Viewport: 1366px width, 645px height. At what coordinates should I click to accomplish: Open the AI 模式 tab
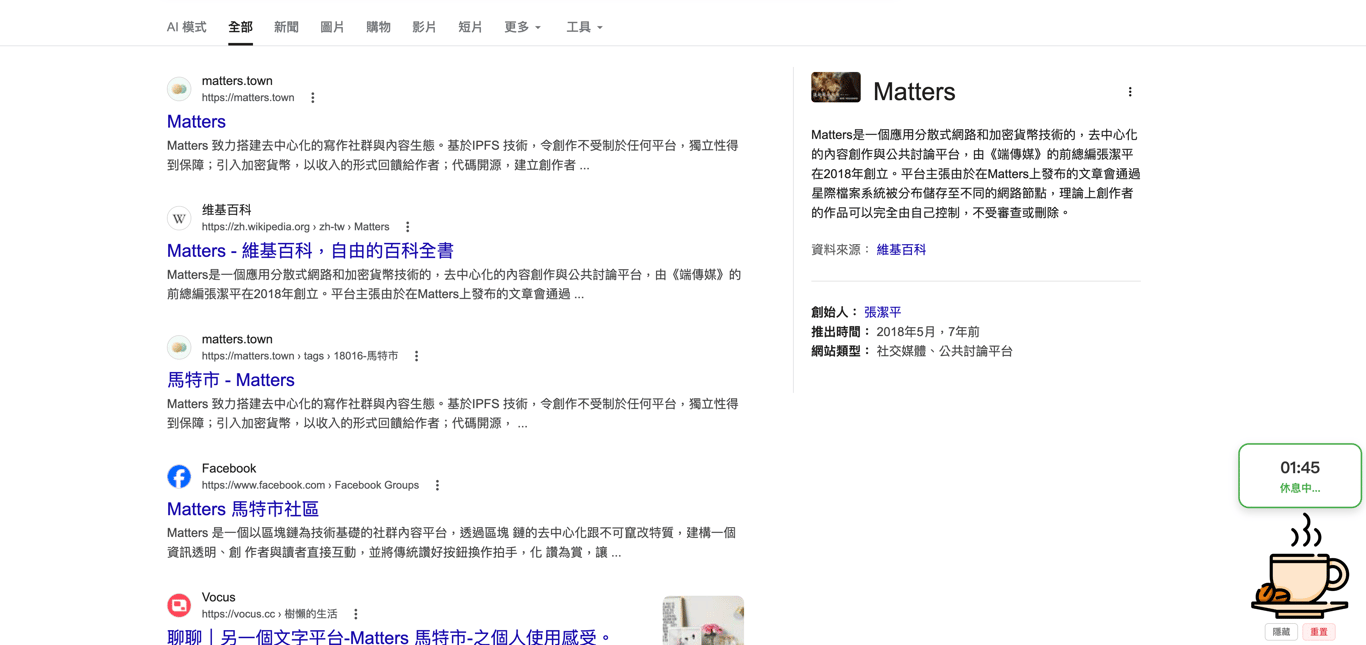coord(186,27)
